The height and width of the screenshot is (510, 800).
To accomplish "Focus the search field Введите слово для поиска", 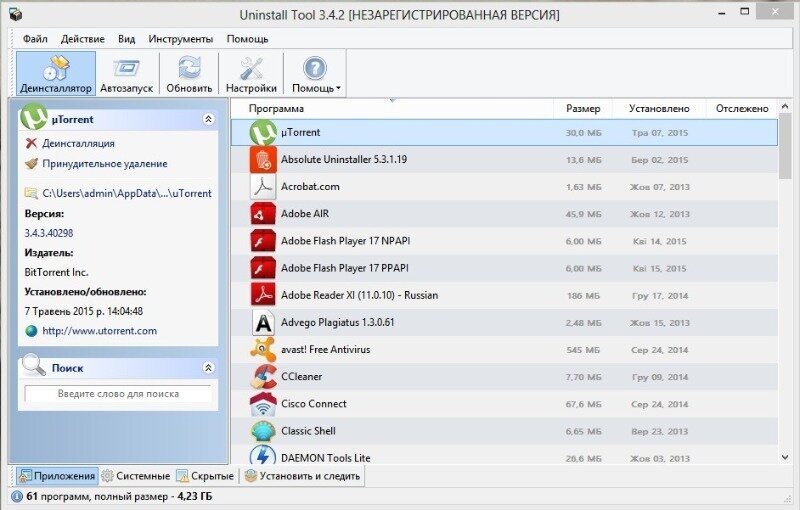I will pyautogui.click(x=118, y=394).
